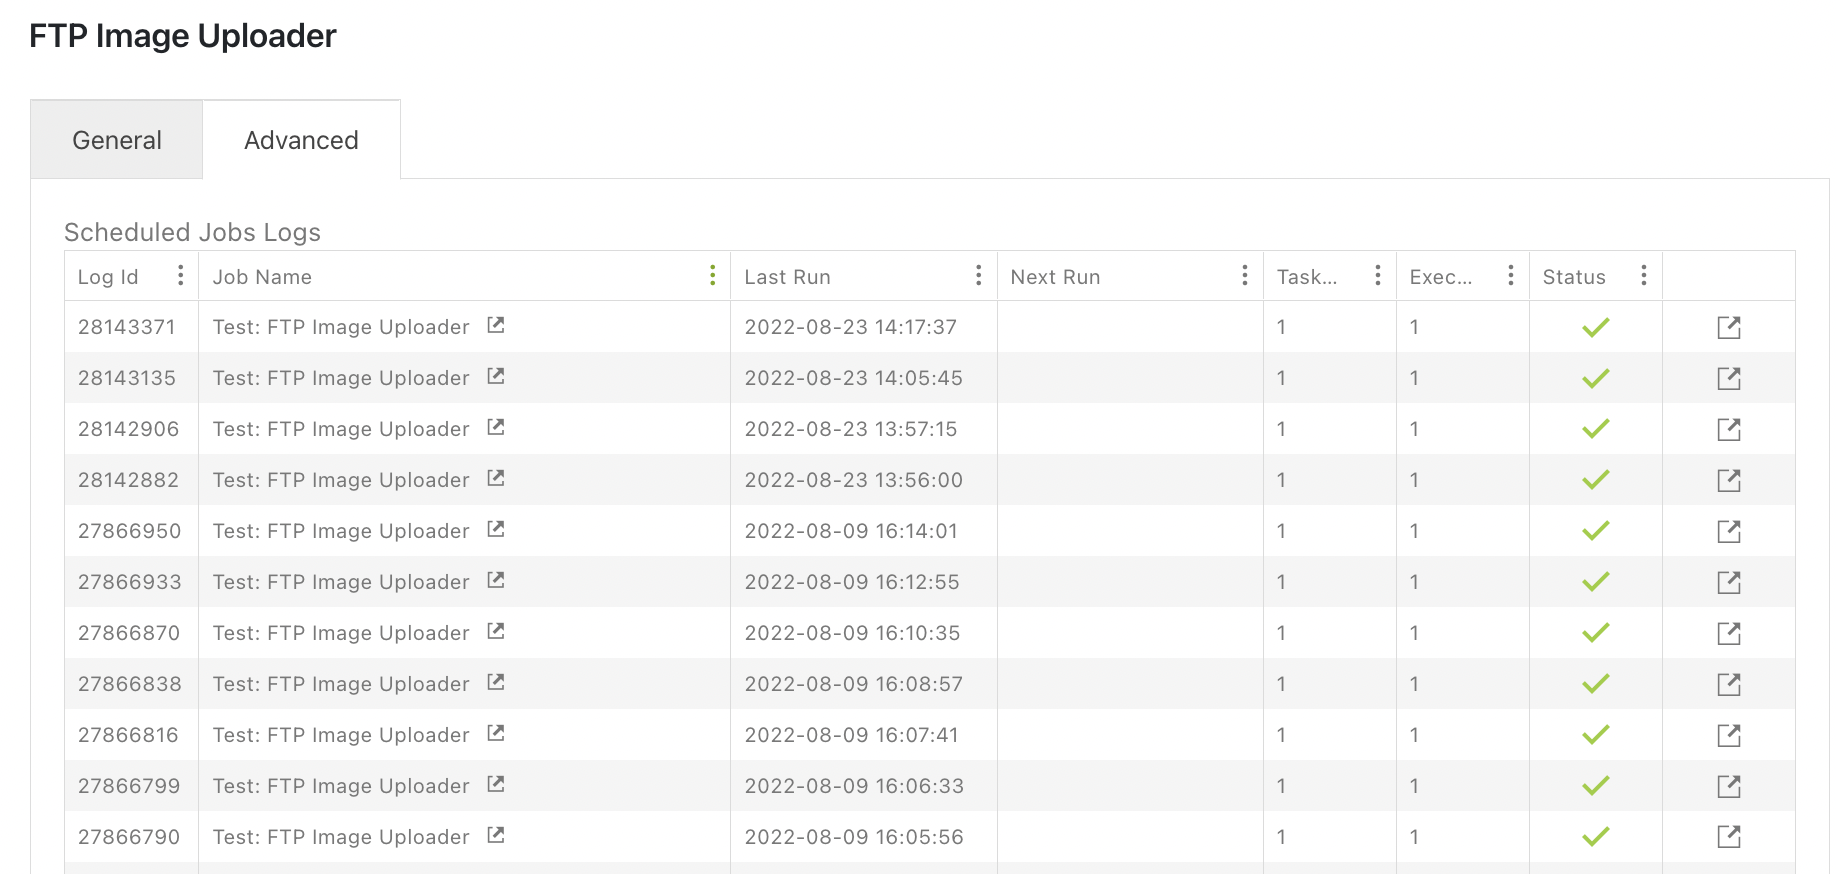Viewport: 1836px width, 874px height.
Task: Click timestamp 2022-08-23 13:56:00
Action: click(854, 480)
